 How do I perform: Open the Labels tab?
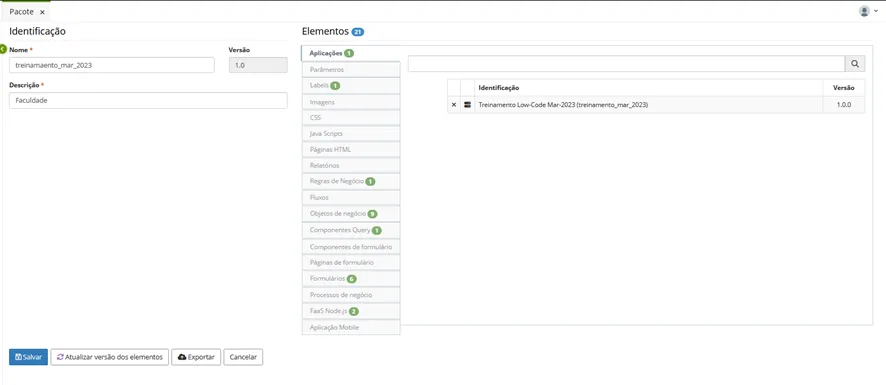[351, 85]
